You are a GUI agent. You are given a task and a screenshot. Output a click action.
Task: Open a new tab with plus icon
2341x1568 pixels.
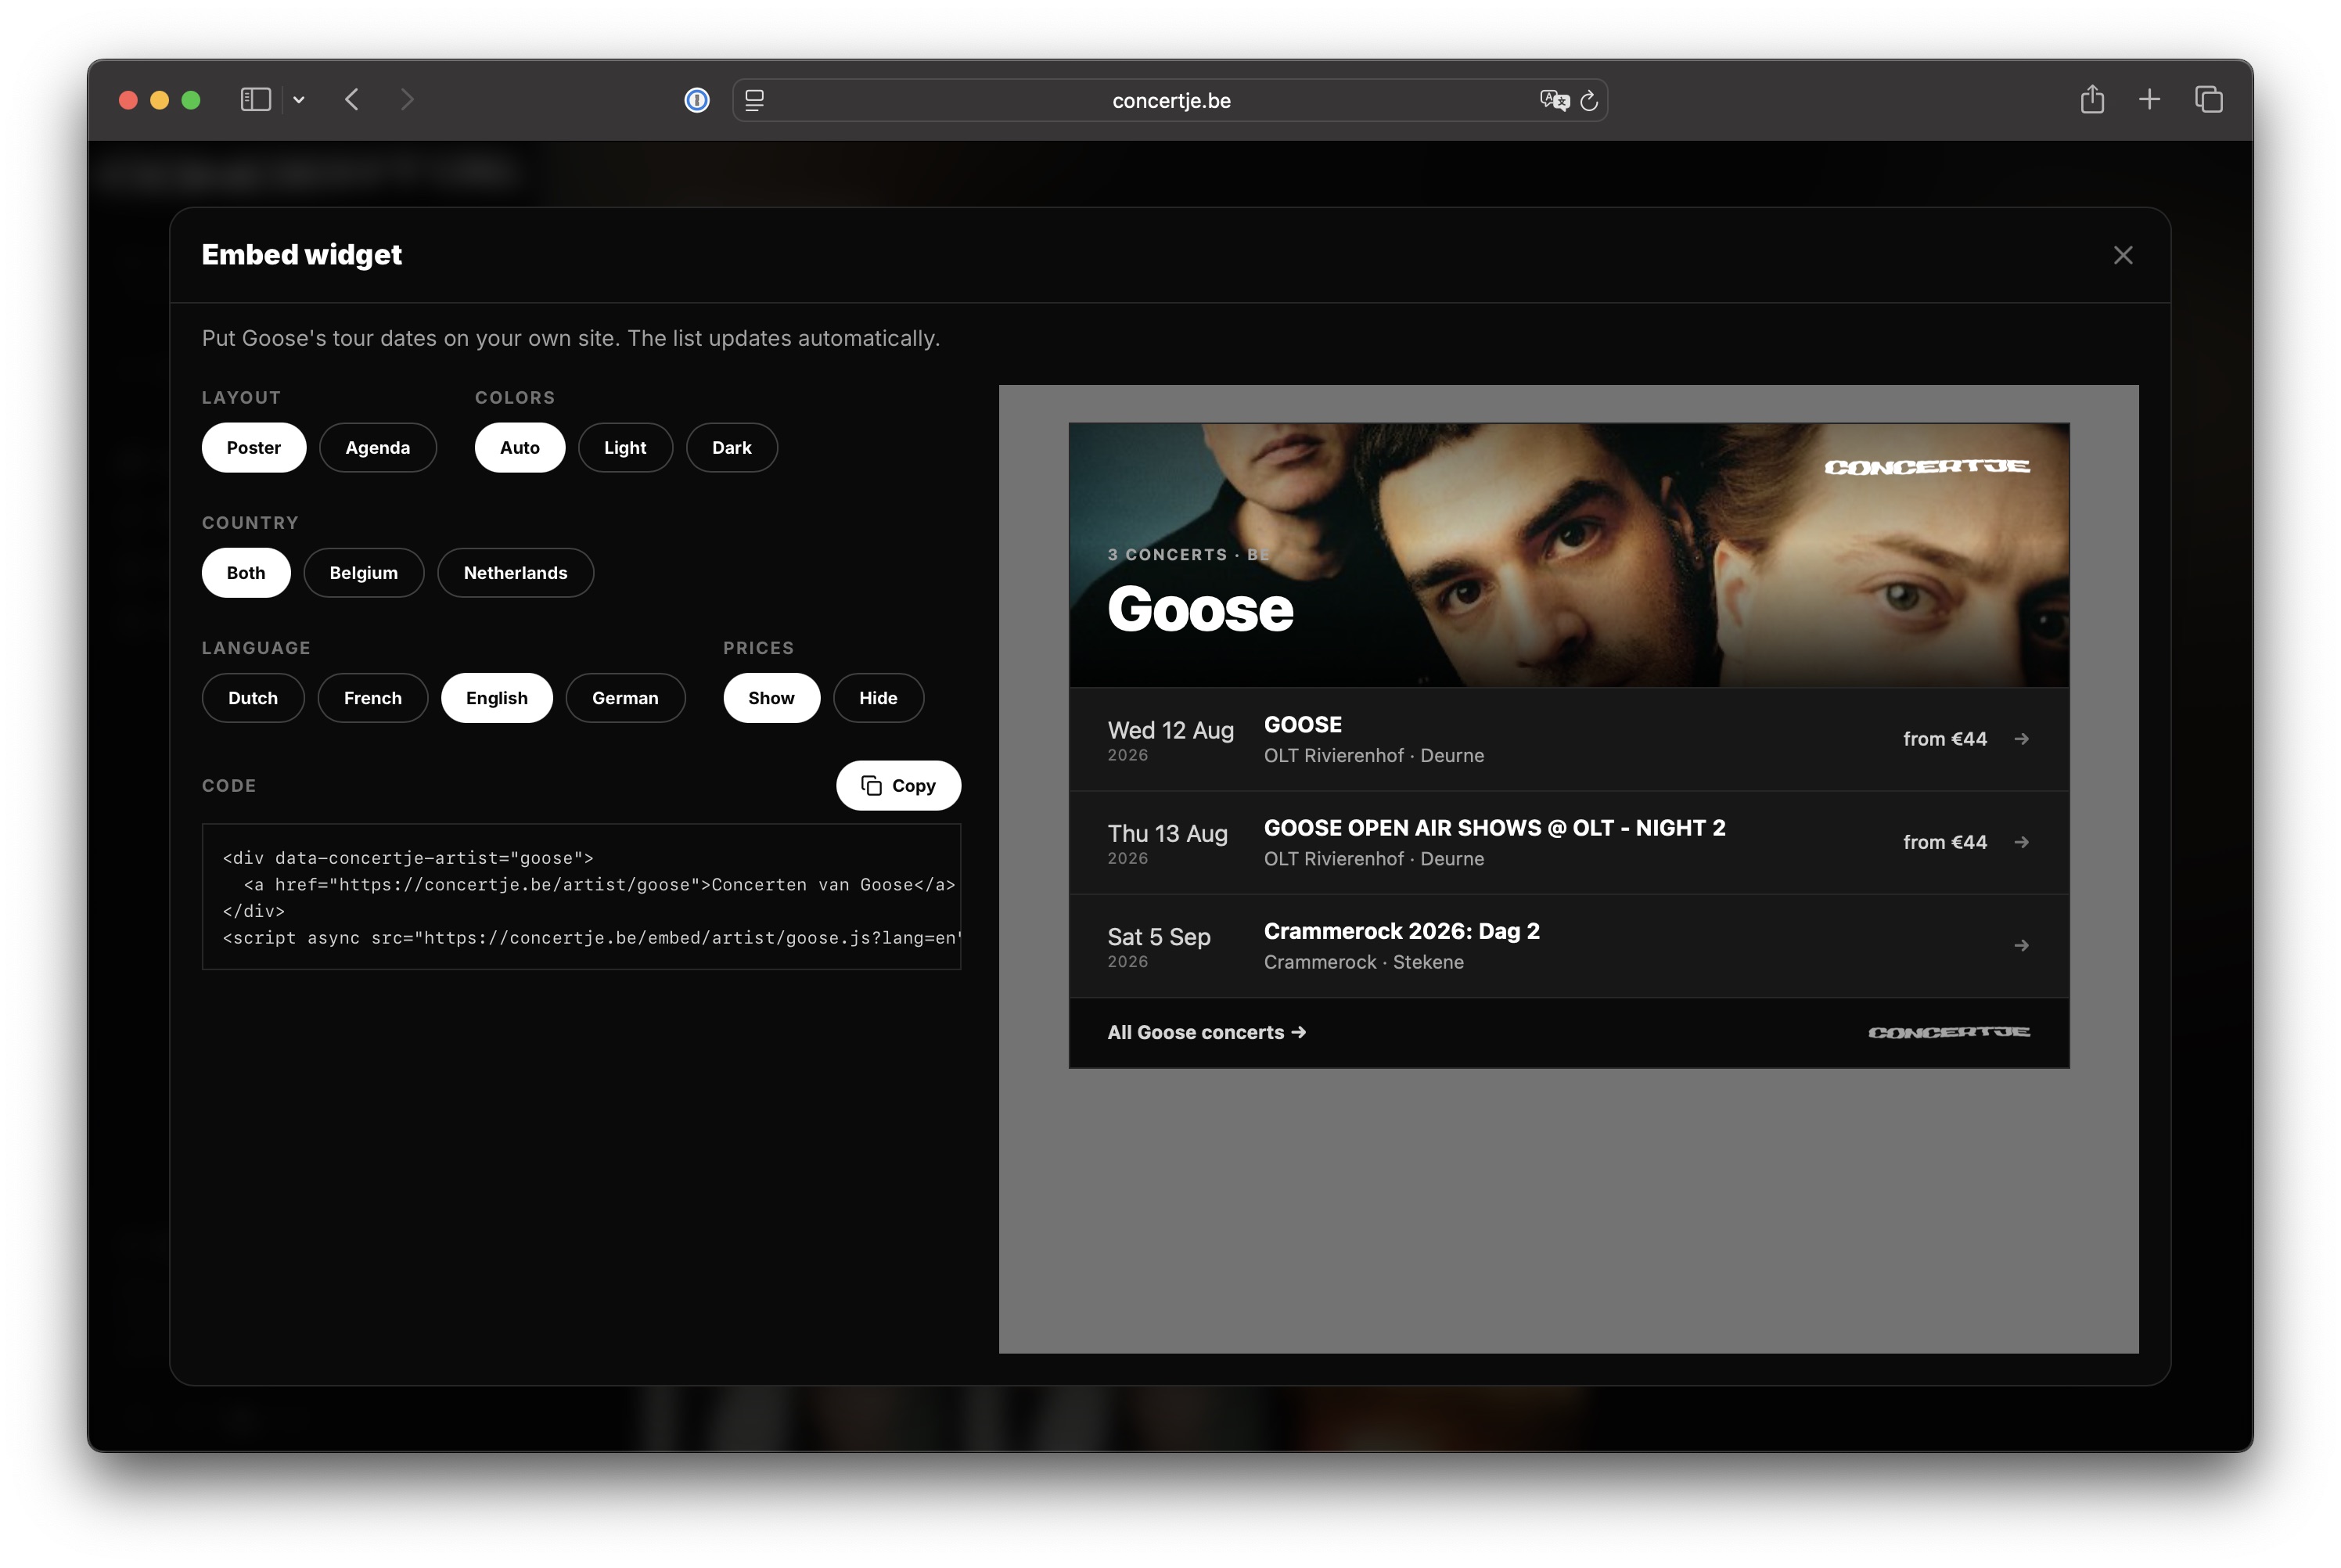tap(2149, 99)
